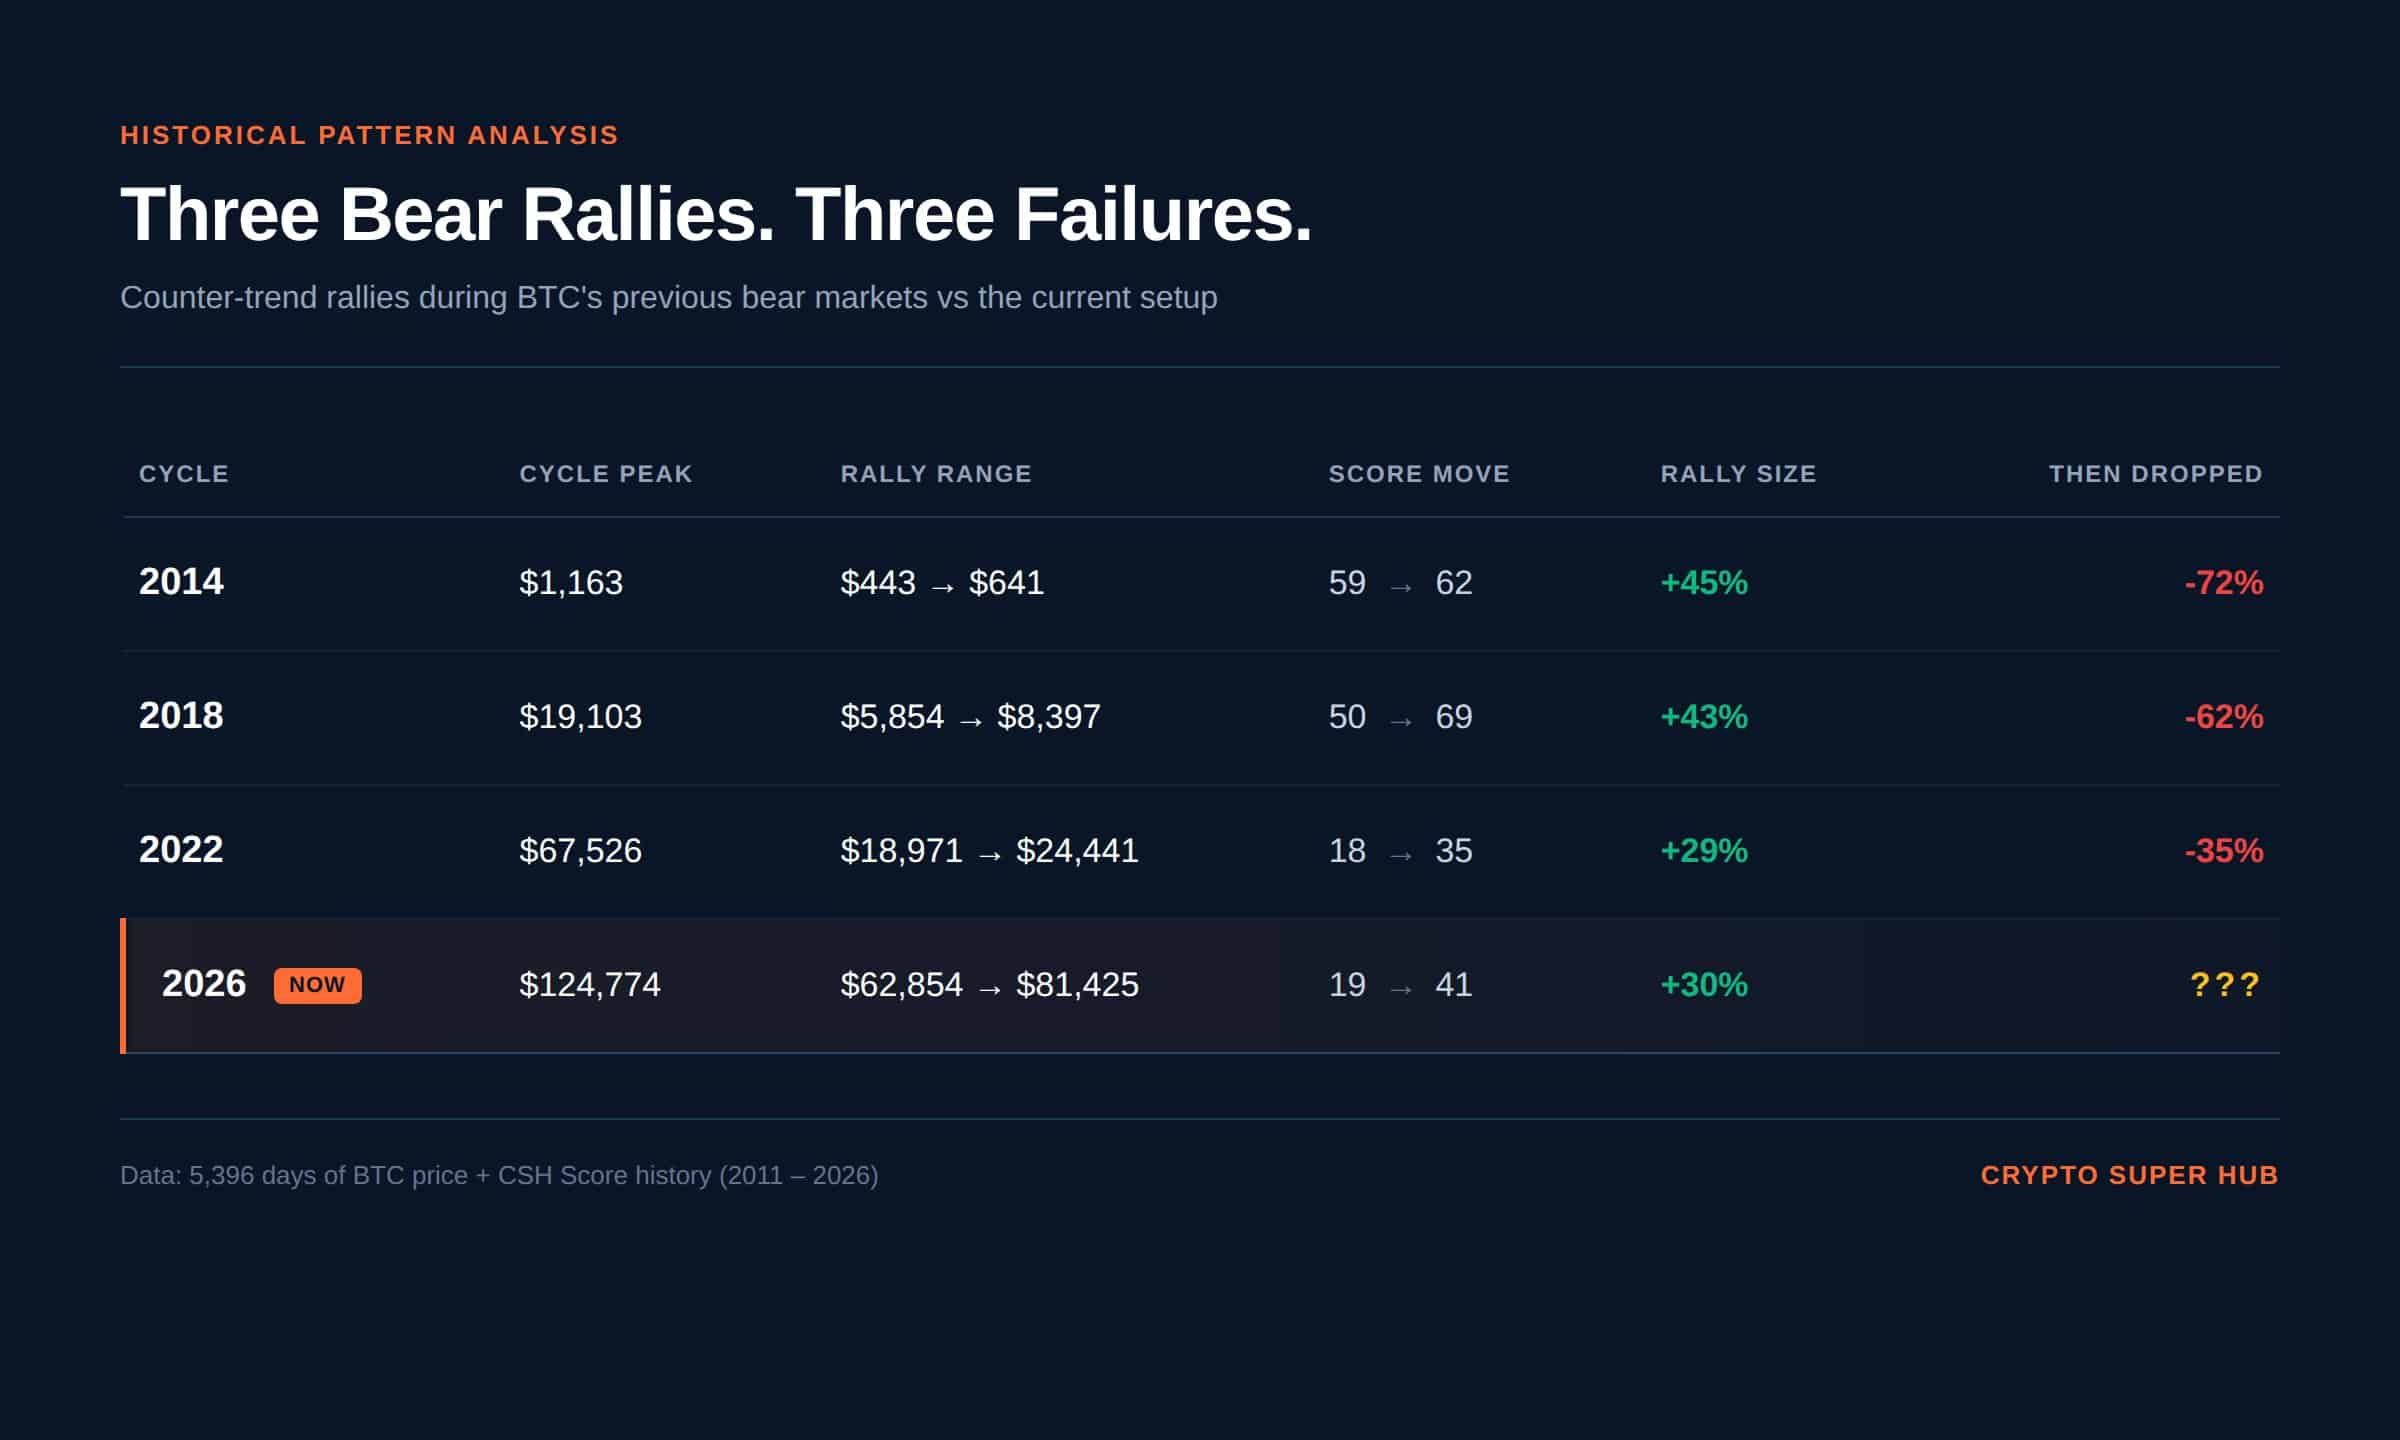The image size is (2400, 1440).
Task: Select the SCORE MOVE column header
Action: click(x=1419, y=474)
